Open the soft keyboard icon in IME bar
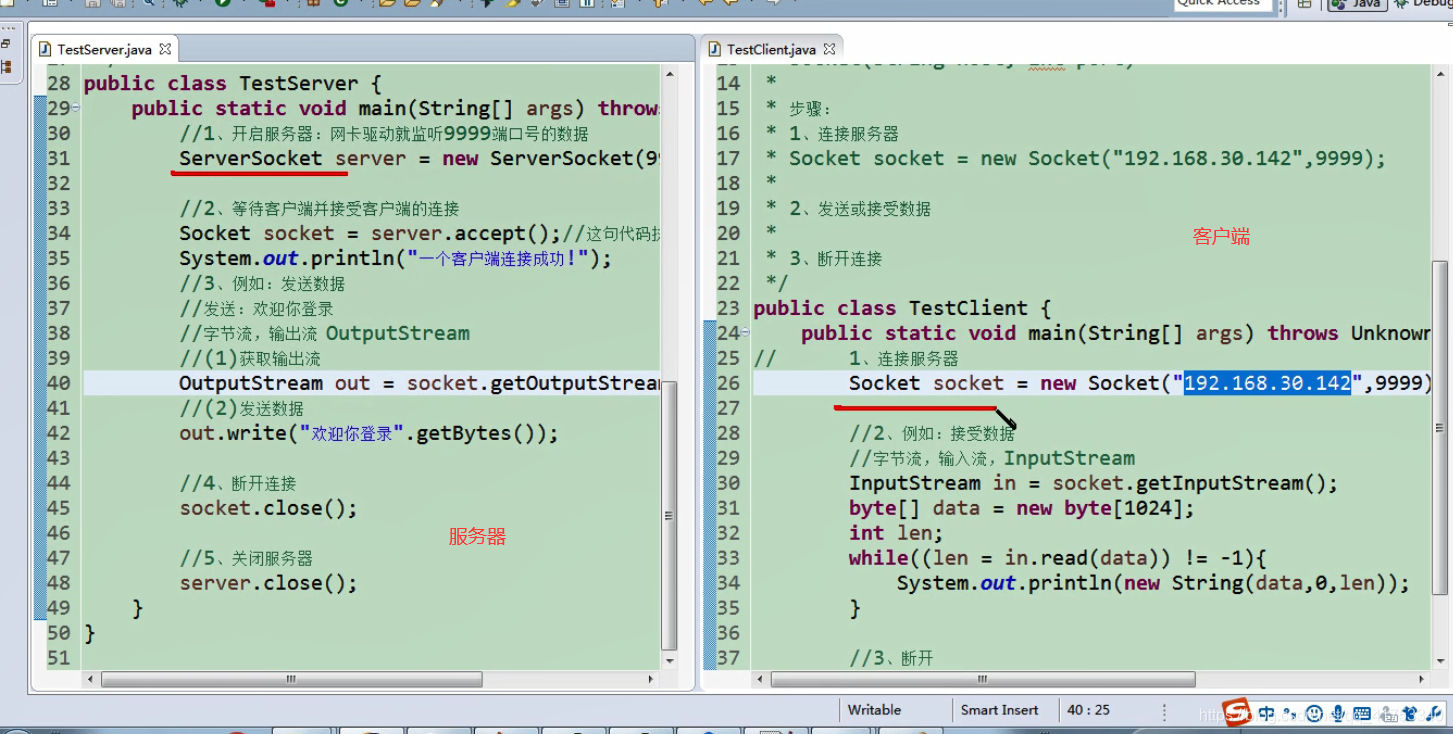 (1361, 714)
